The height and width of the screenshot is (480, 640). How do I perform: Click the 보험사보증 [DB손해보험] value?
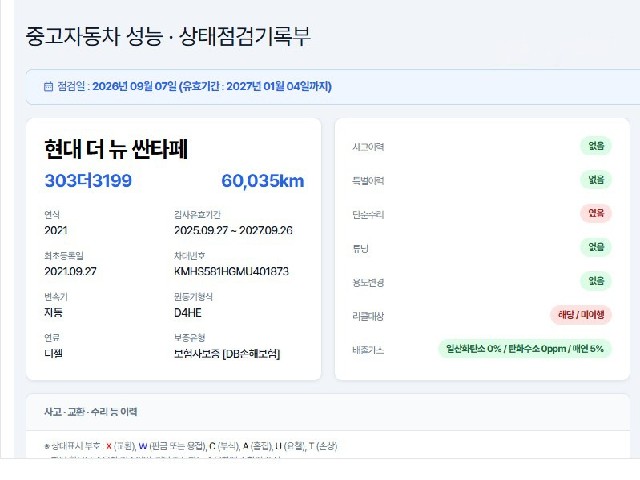pyautogui.click(x=227, y=353)
